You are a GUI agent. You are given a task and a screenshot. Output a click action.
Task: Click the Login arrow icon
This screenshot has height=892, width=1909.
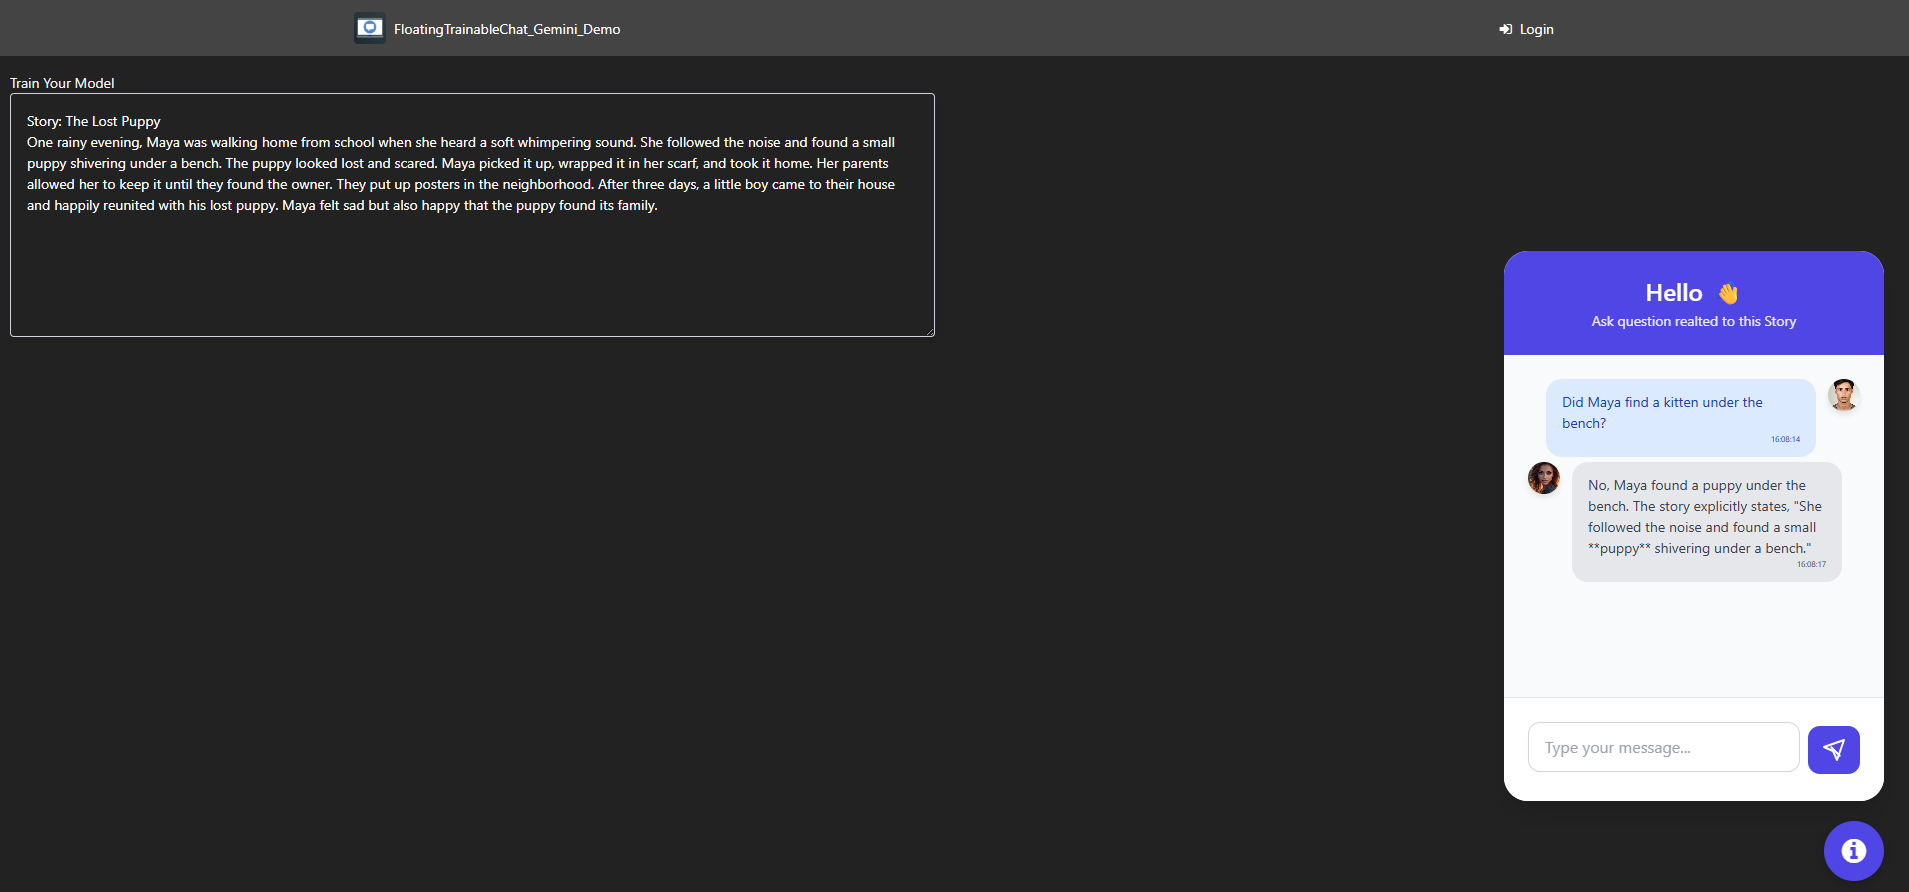1505,29
